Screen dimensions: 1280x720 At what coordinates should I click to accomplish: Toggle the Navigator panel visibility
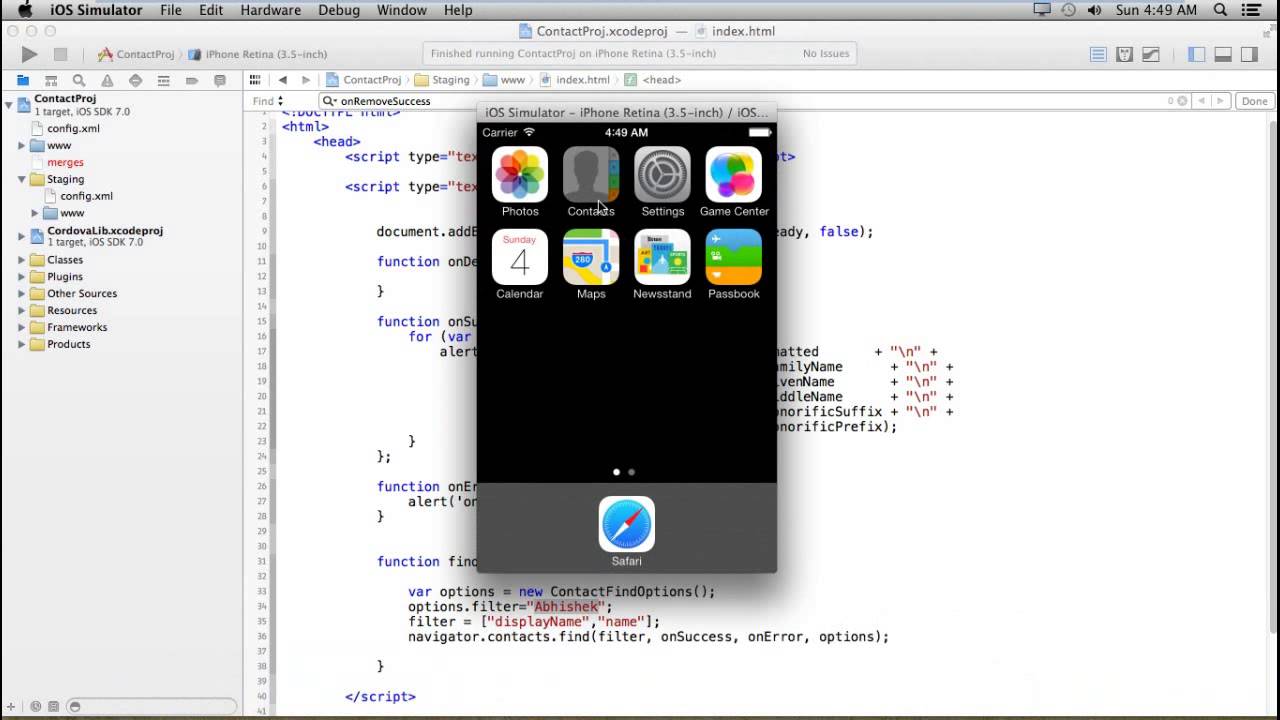pyautogui.click(x=1197, y=55)
